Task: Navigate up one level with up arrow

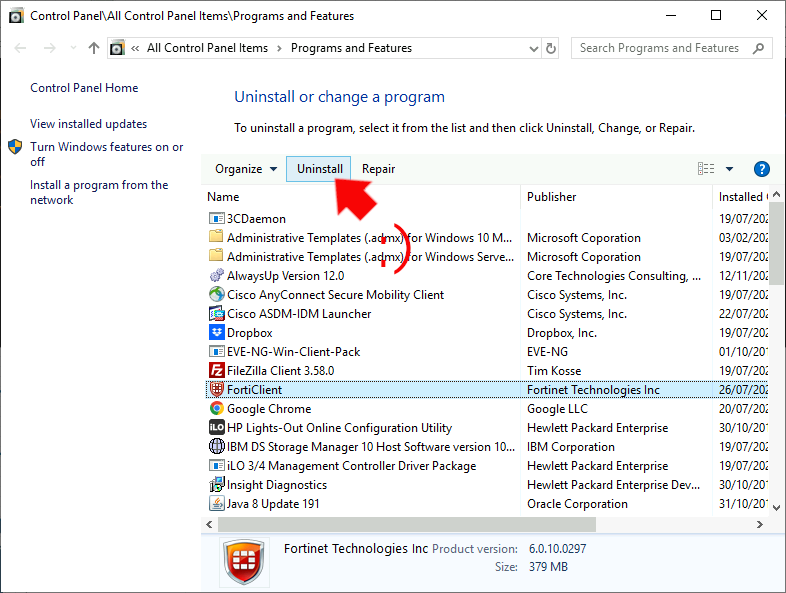Action: (94, 48)
